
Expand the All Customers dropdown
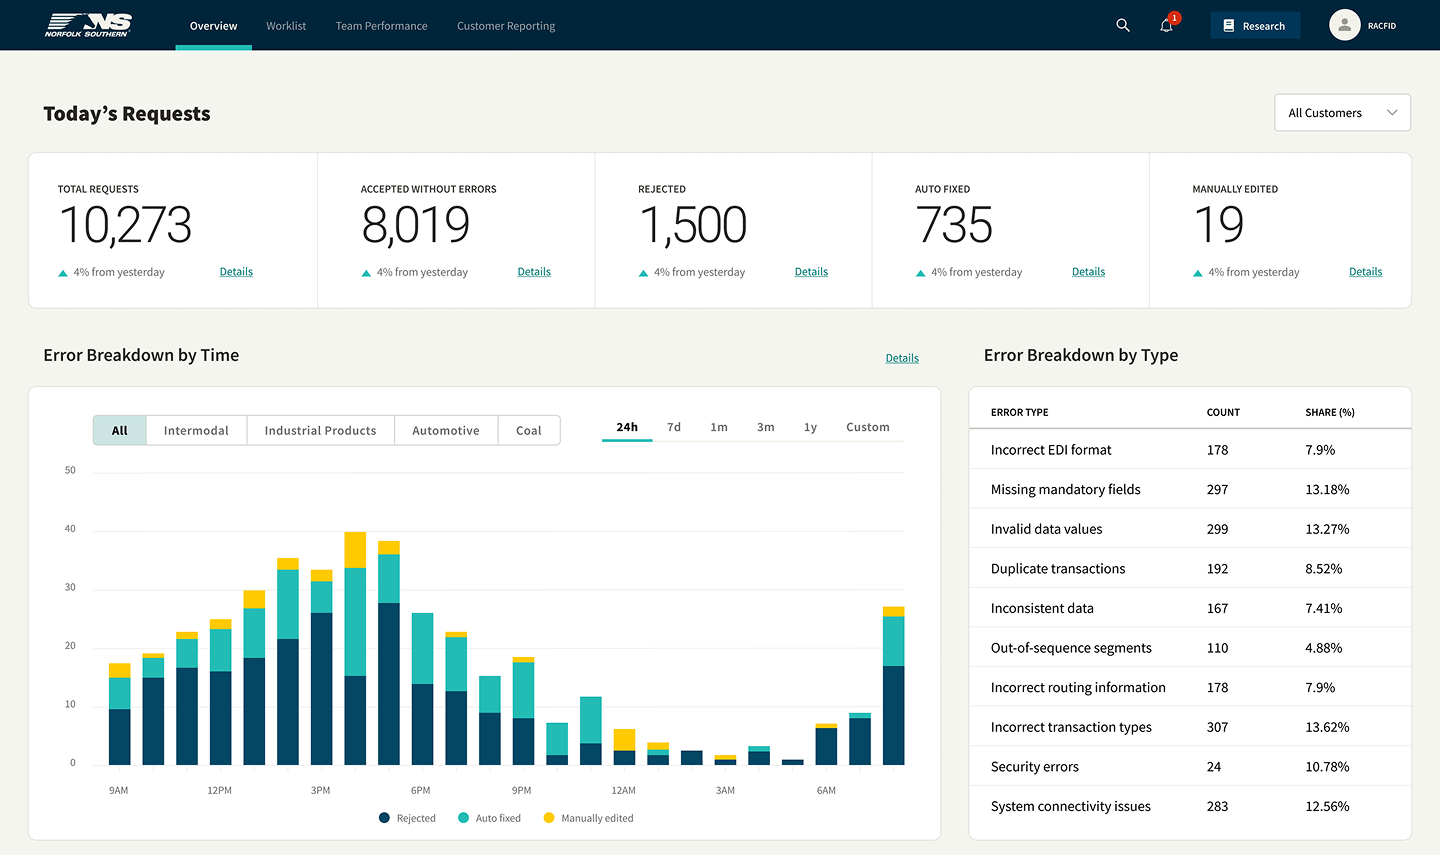(1342, 113)
